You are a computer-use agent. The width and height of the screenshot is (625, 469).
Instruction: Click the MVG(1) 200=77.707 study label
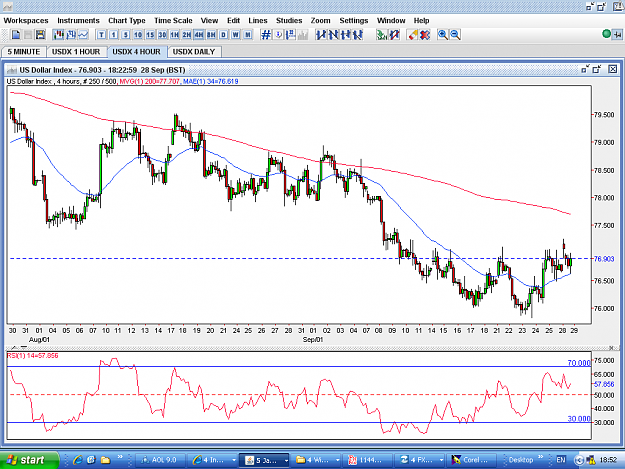click(149, 81)
